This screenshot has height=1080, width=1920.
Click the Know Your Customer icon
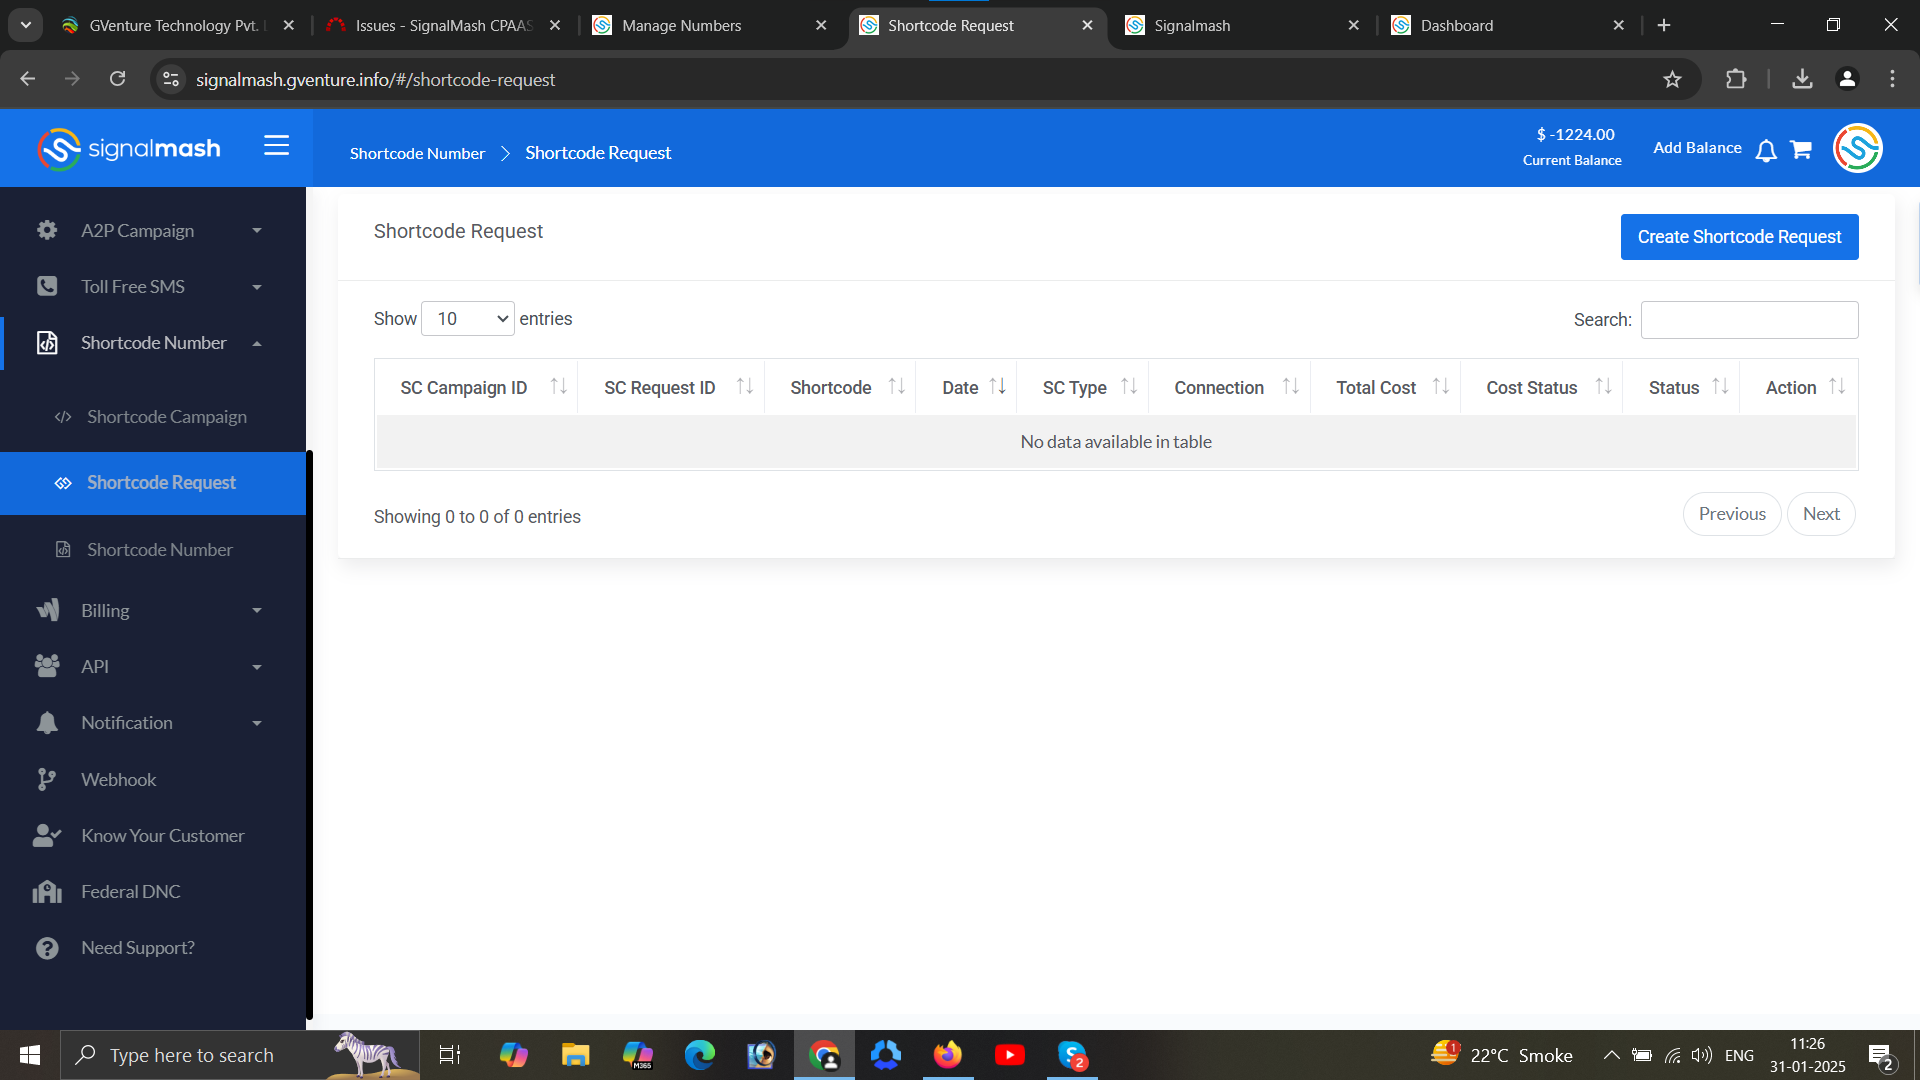[x=47, y=835]
